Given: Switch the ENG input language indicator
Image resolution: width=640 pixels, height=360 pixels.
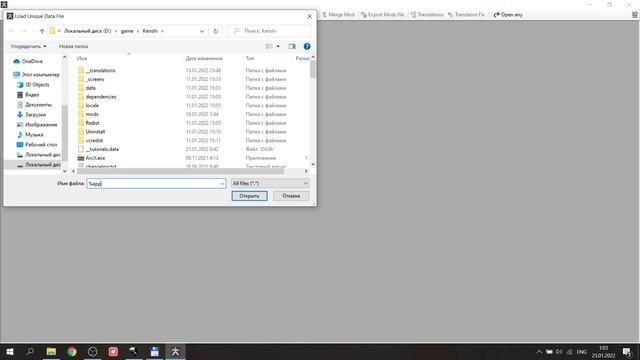Looking at the screenshot, I should (582, 352).
